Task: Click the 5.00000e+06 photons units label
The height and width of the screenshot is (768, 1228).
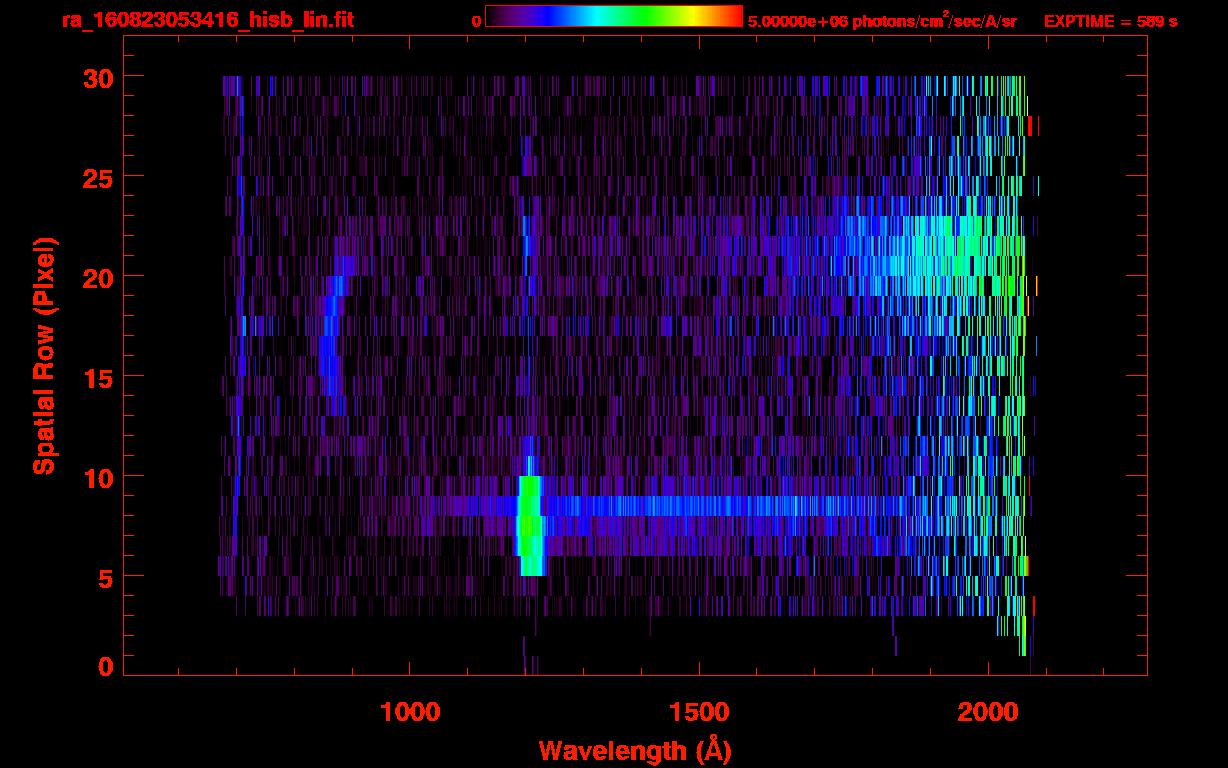Action: point(882,20)
